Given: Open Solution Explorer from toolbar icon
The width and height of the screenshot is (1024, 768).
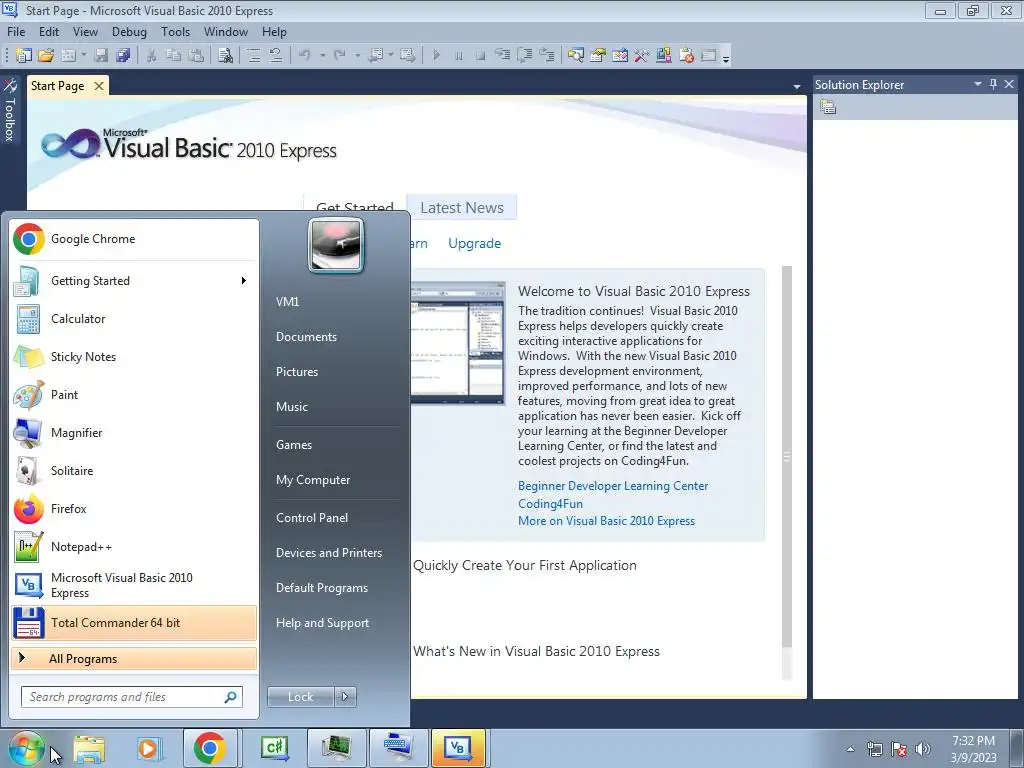Looking at the screenshot, I should (575, 56).
